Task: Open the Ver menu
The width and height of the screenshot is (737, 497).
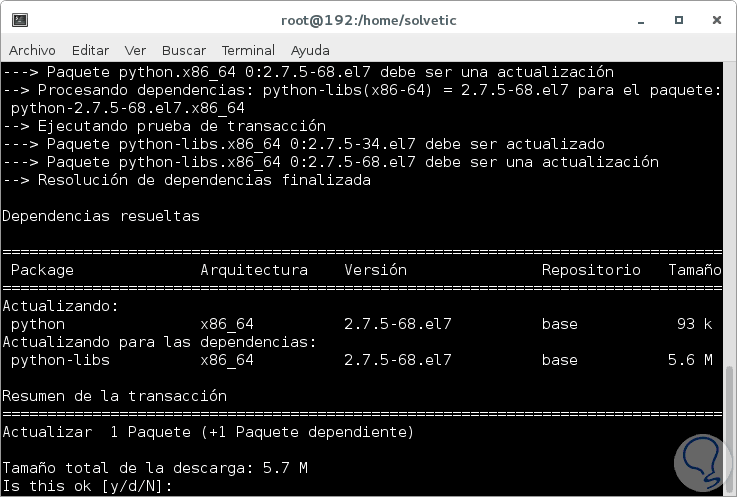Action: [x=135, y=50]
